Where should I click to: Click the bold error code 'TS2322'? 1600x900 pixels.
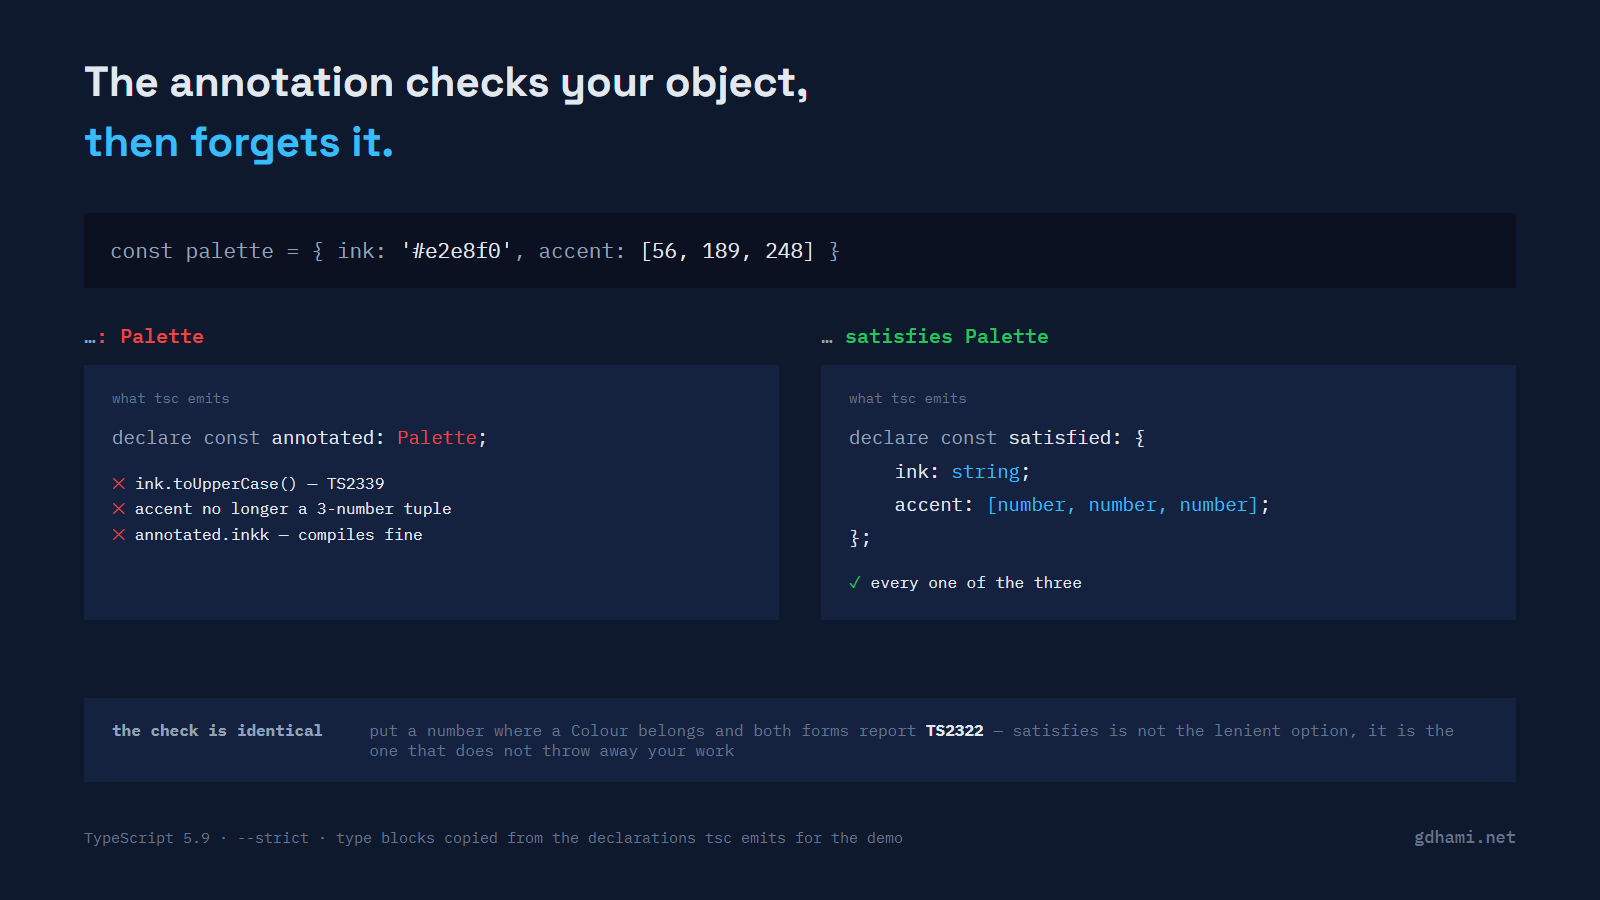955,731
